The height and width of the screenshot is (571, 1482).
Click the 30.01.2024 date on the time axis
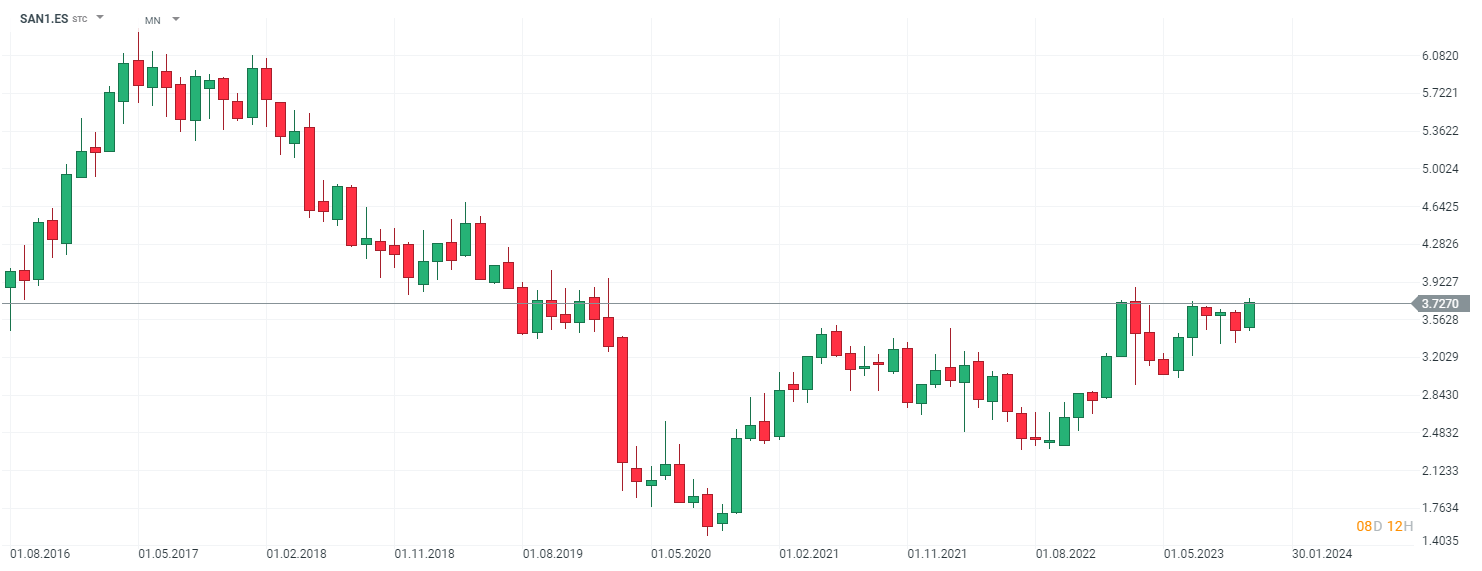[1320, 552]
